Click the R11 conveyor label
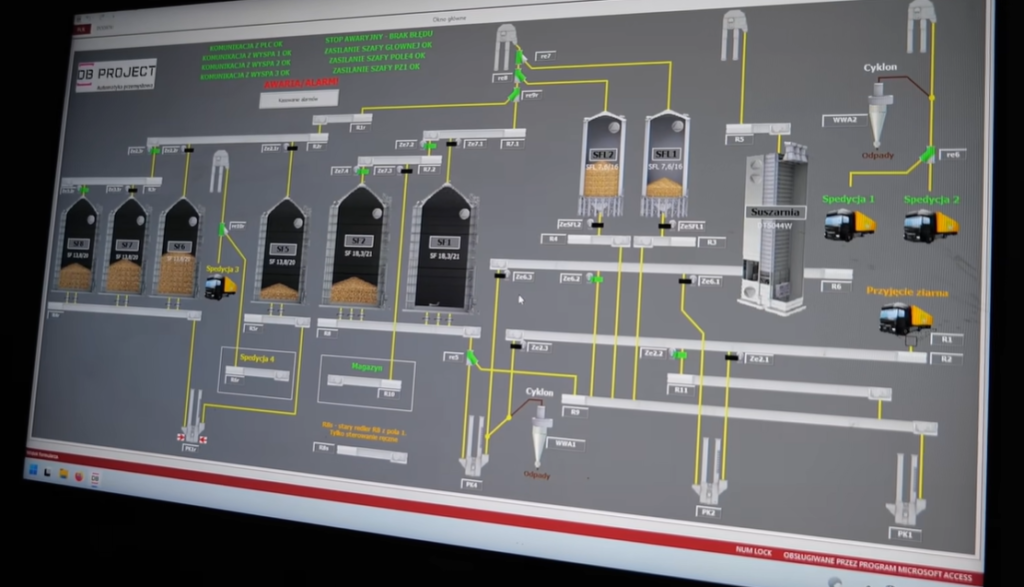1024x587 pixels. (x=680, y=390)
